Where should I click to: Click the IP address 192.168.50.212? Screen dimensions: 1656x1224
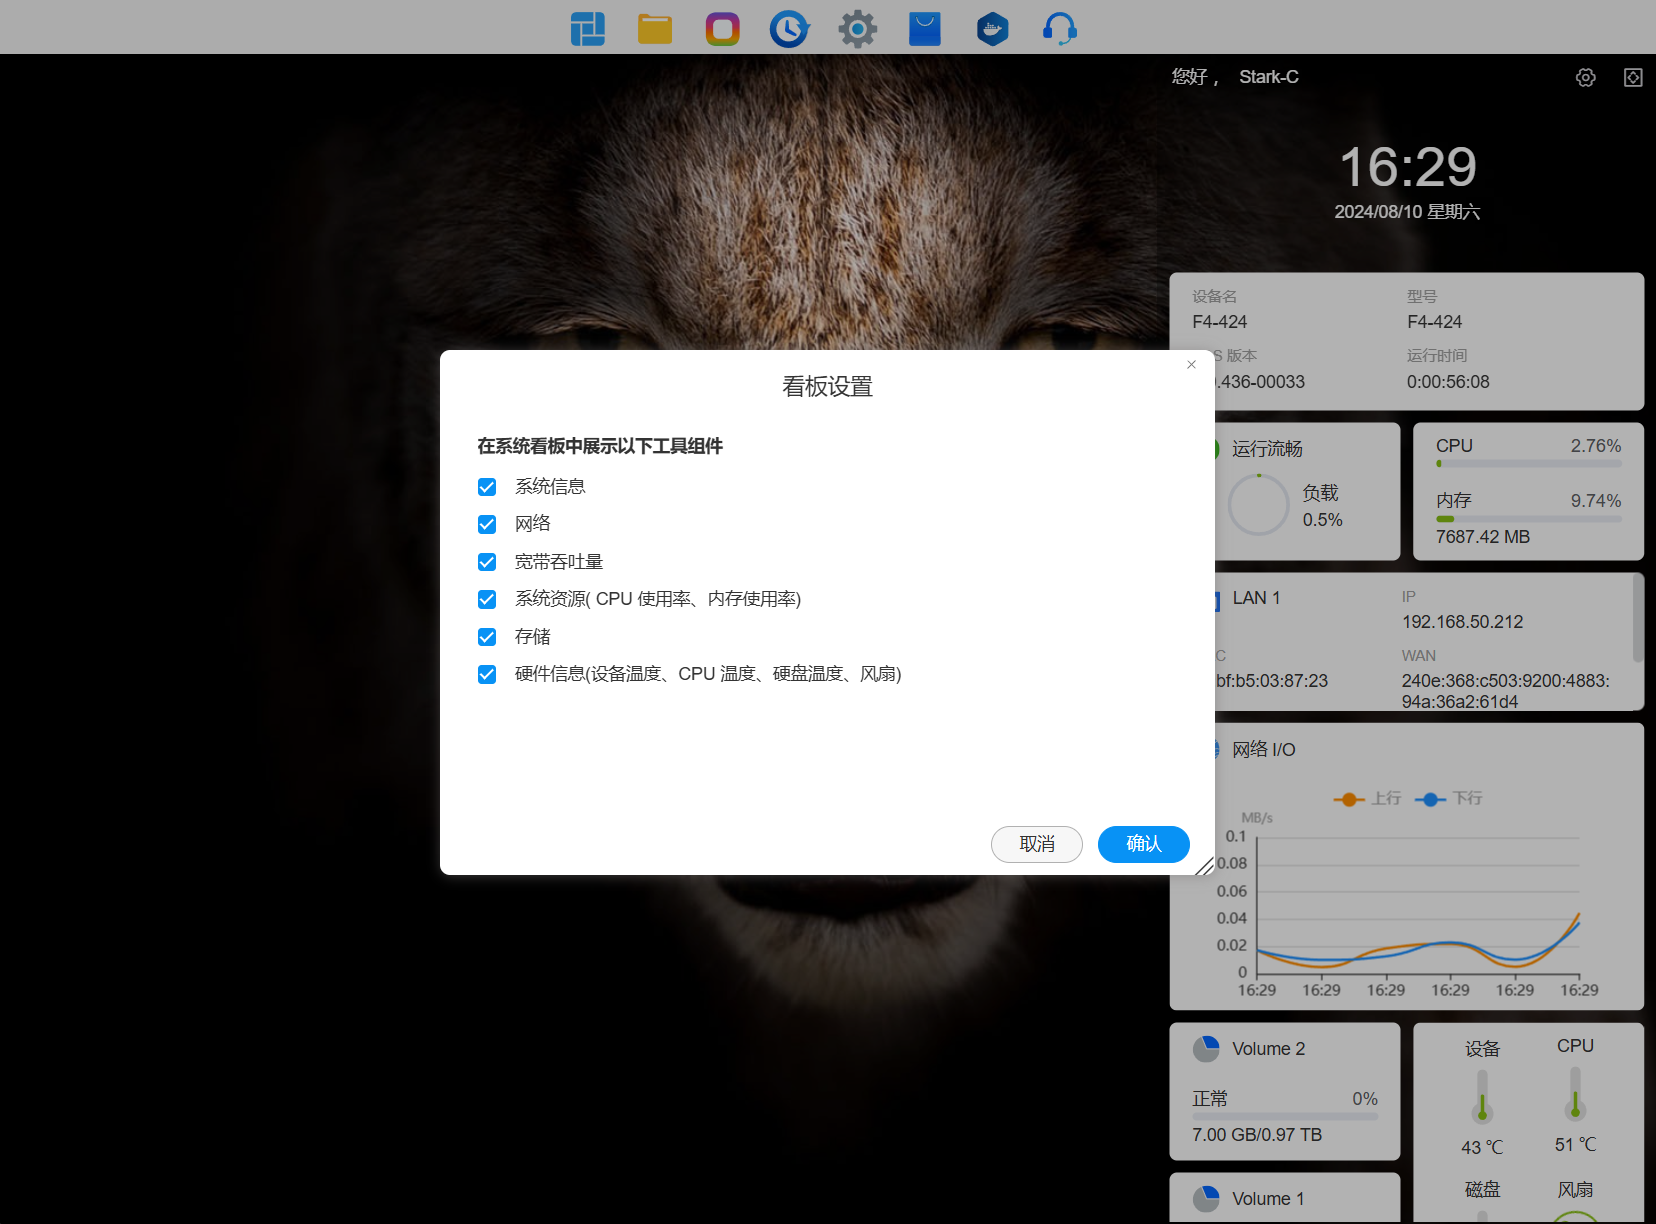click(x=1462, y=622)
